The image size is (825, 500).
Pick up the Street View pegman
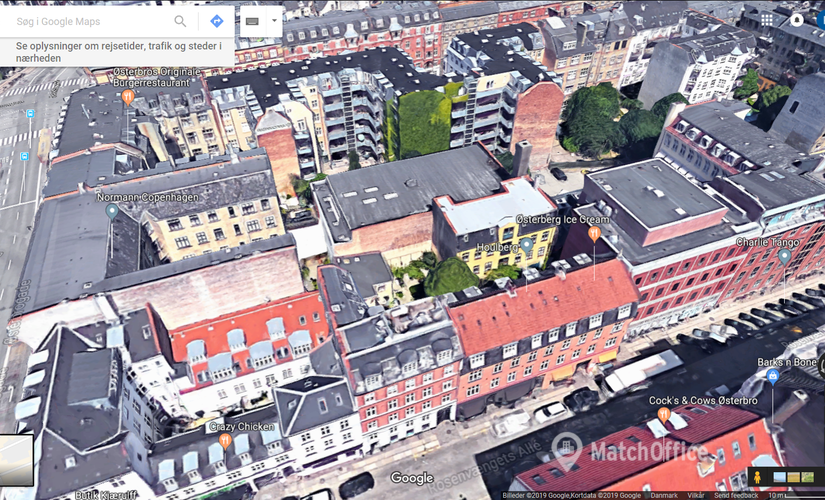click(x=757, y=477)
